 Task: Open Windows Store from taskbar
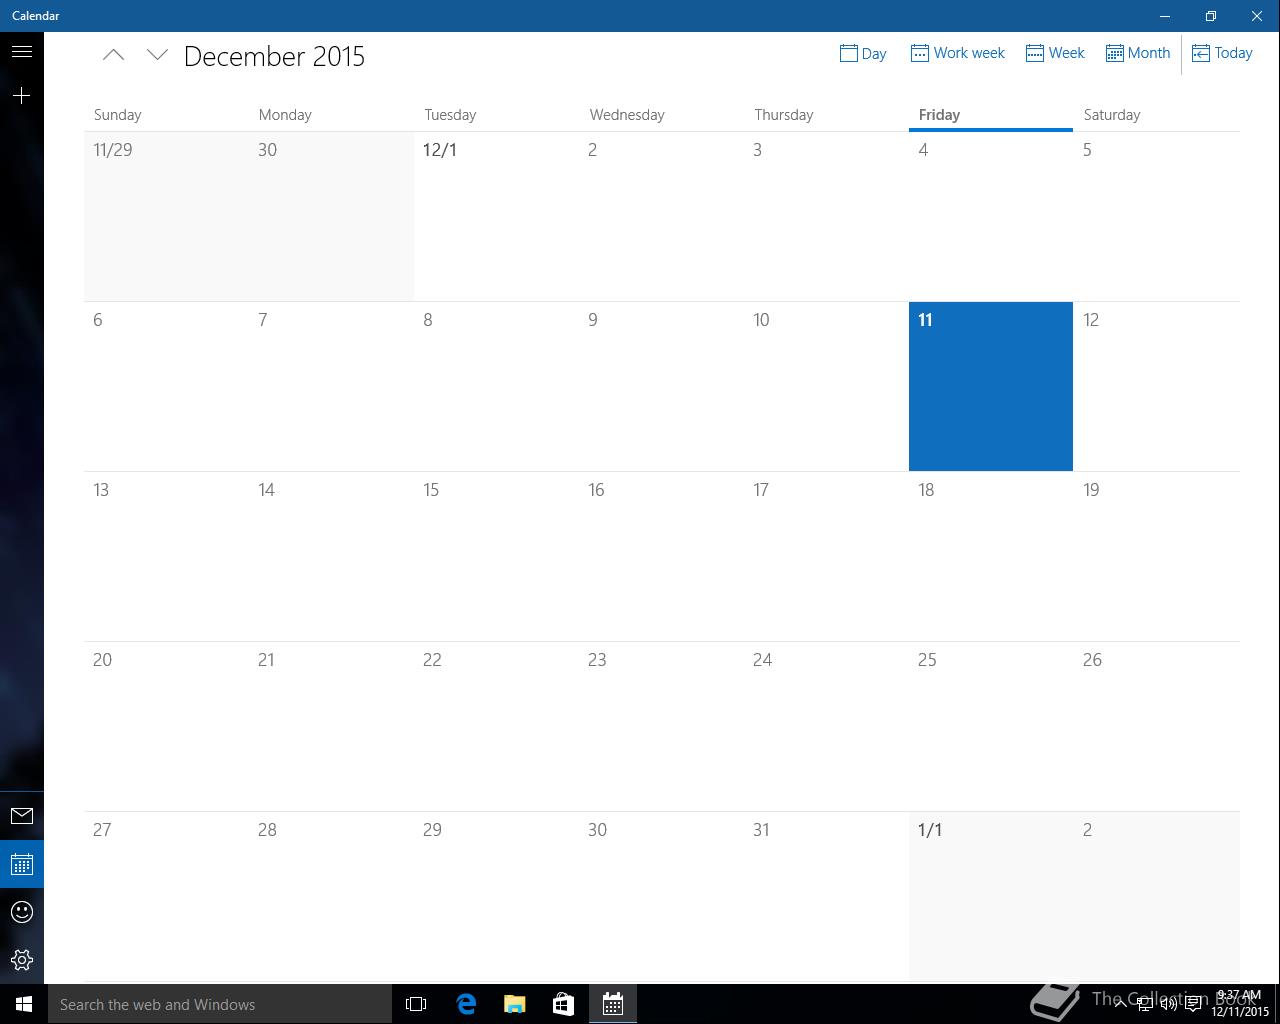click(x=563, y=1004)
